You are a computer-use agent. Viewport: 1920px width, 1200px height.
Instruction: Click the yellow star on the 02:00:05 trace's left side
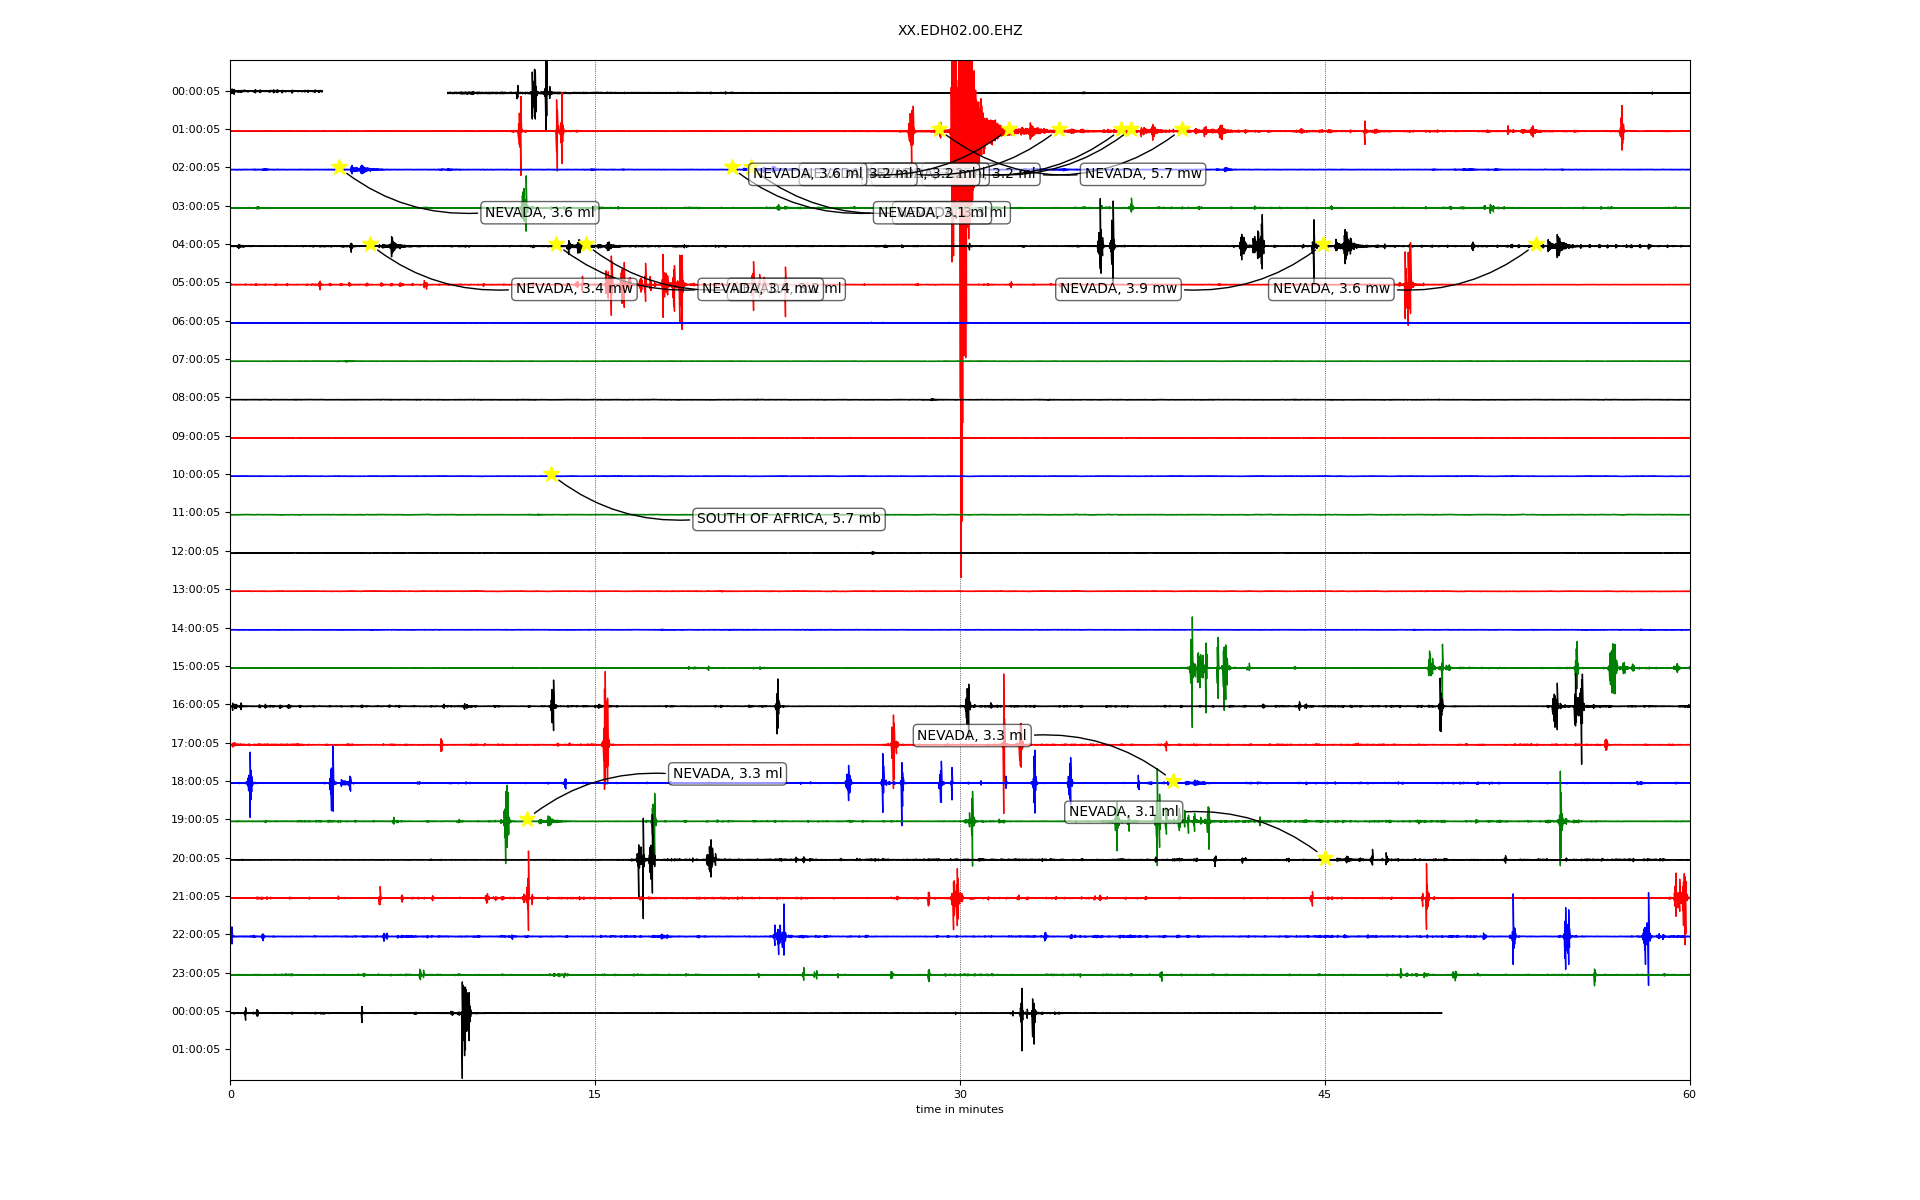coord(339,167)
